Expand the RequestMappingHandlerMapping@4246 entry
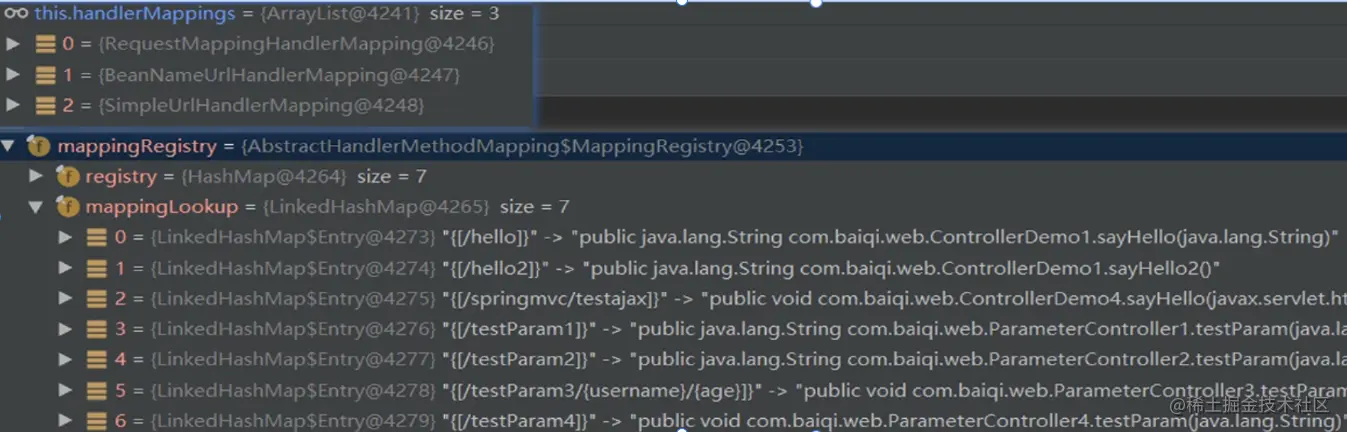Screen dimensions: 1347x432 [13, 44]
